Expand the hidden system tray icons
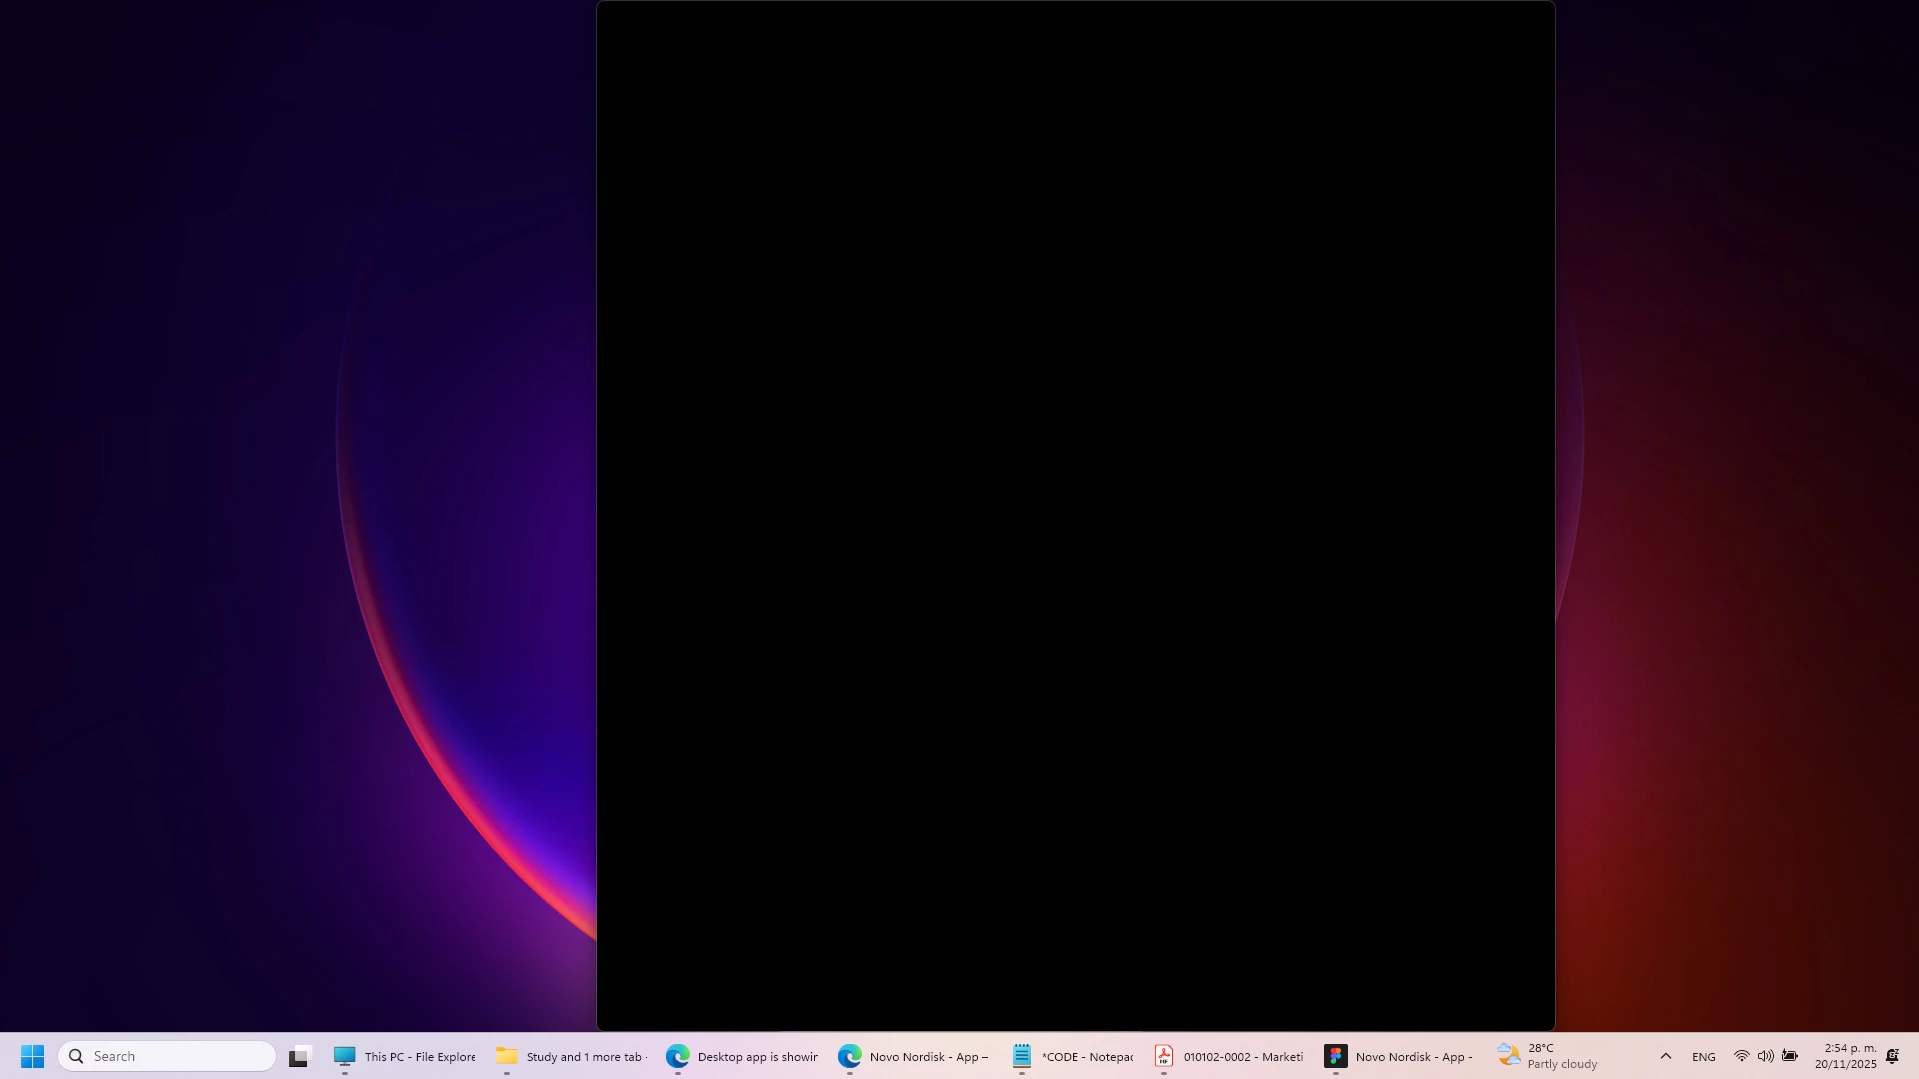This screenshot has height=1079, width=1919. (x=1665, y=1056)
